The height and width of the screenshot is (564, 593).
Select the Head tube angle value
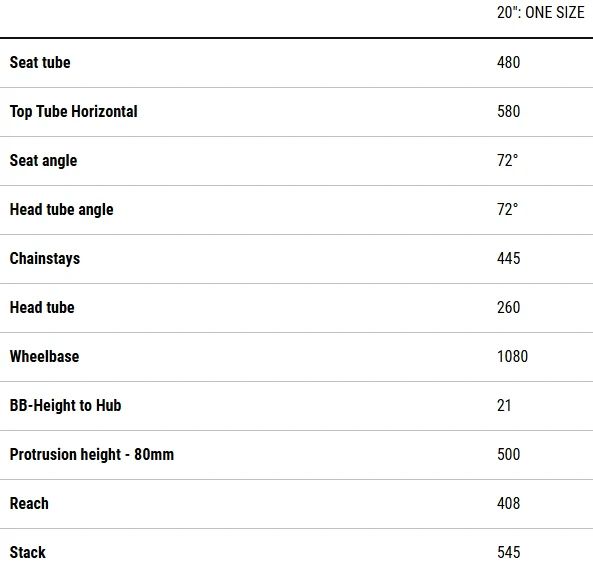pyautogui.click(x=507, y=210)
